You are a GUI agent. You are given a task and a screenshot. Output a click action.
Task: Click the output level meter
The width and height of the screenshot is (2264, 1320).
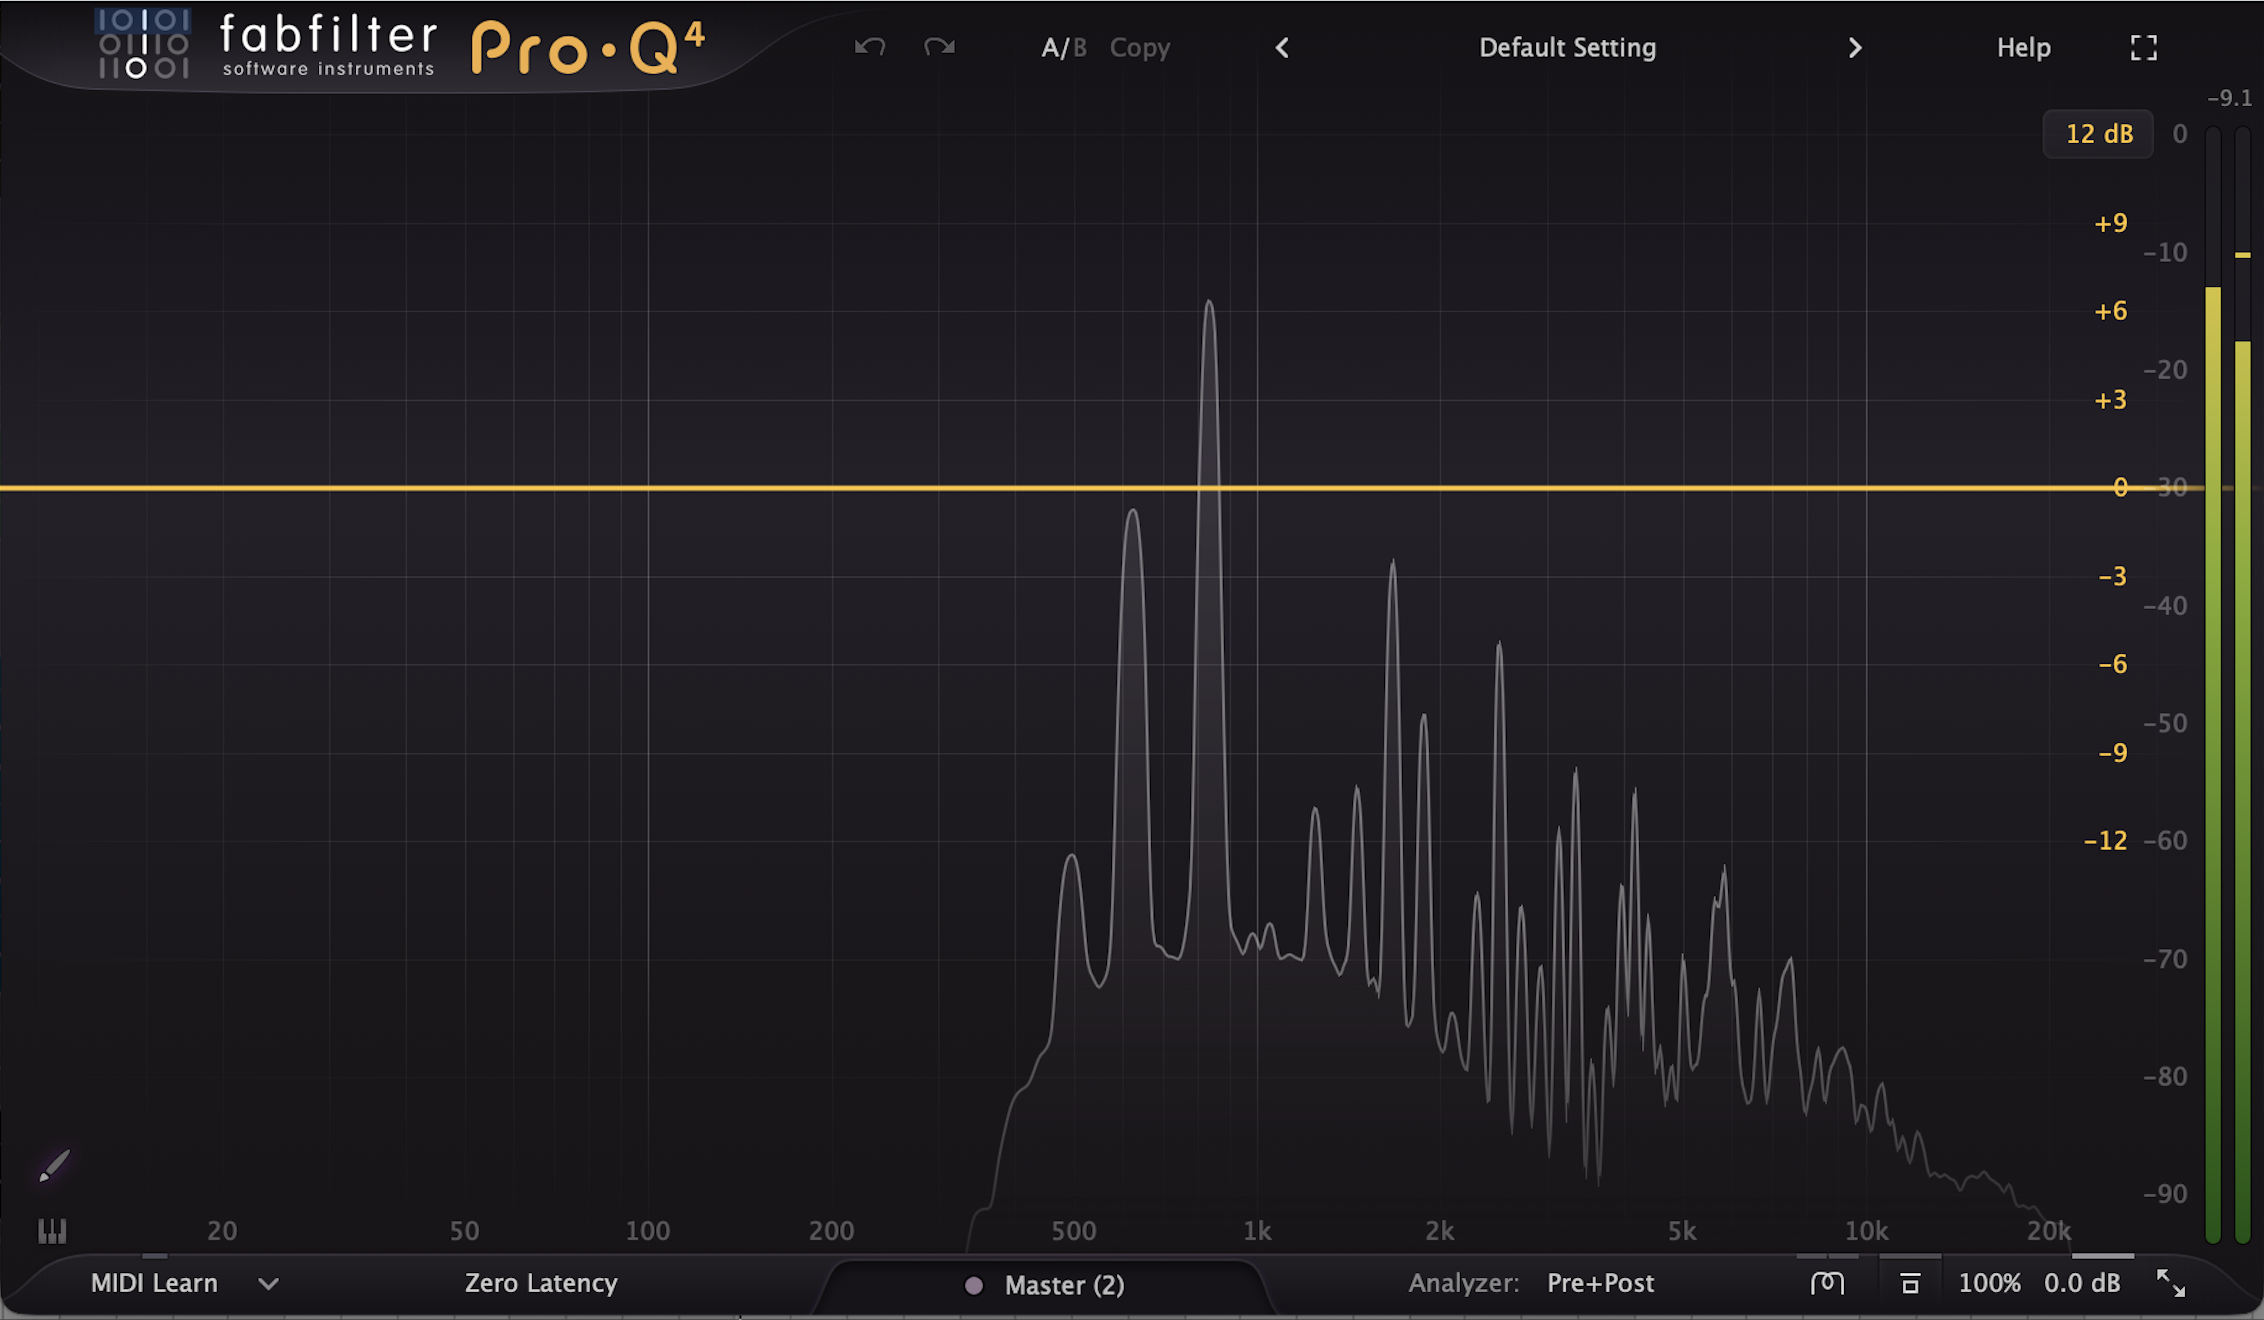(x=2228, y=685)
